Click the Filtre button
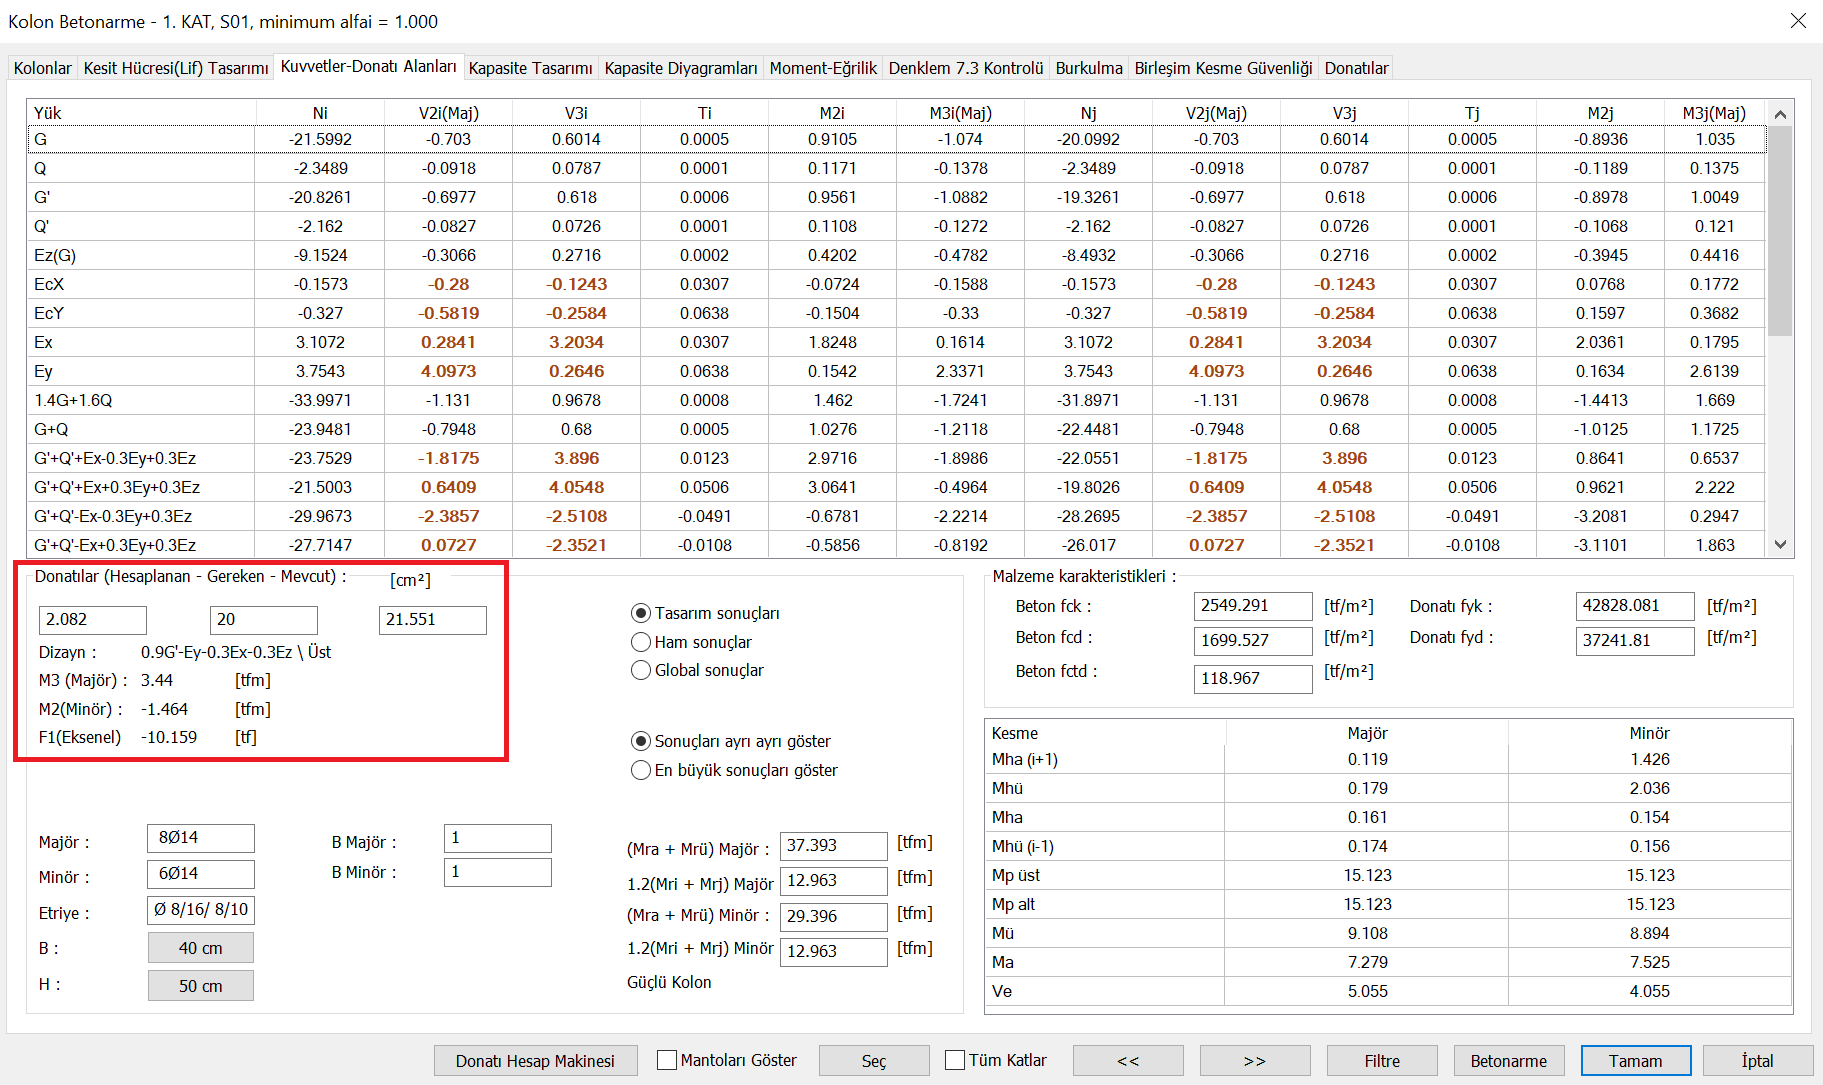1823x1085 pixels. pyautogui.click(x=1381, y=1061)
